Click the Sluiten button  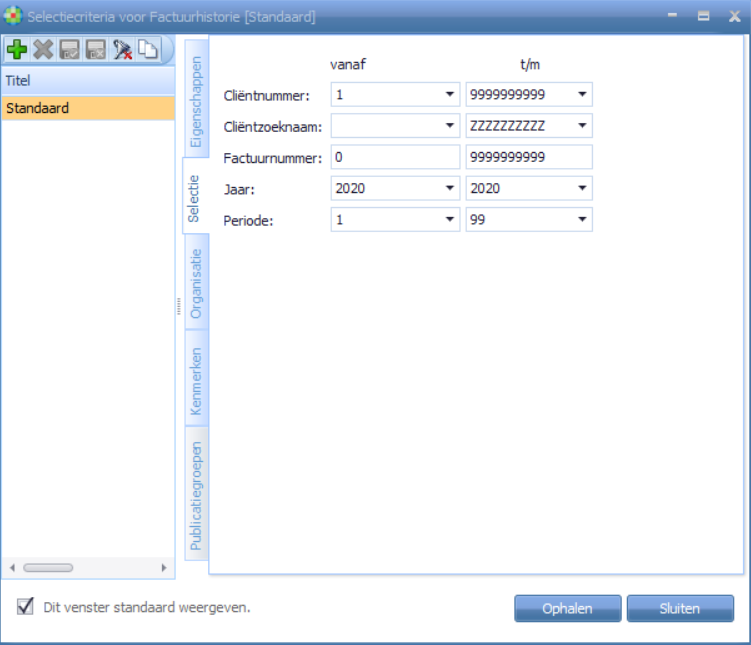(x=680, y=608)
